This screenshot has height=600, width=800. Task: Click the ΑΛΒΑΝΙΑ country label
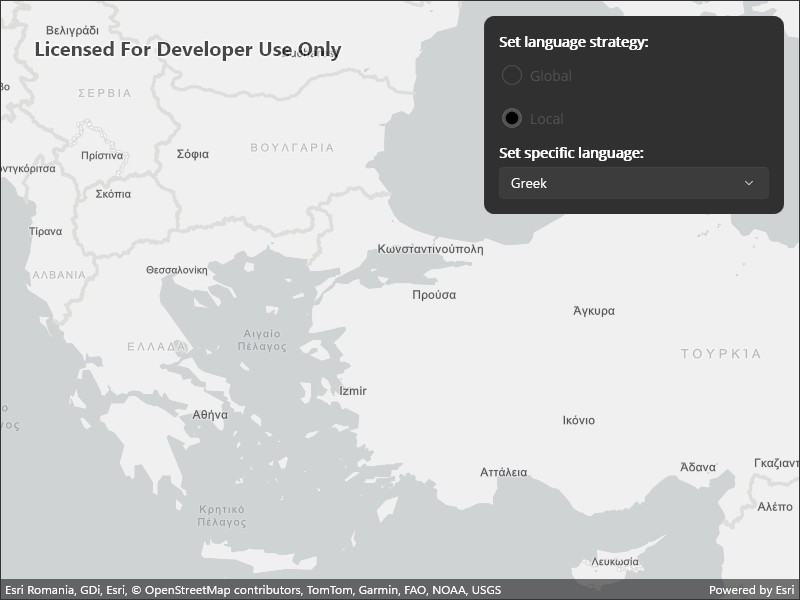pos(59,275)
